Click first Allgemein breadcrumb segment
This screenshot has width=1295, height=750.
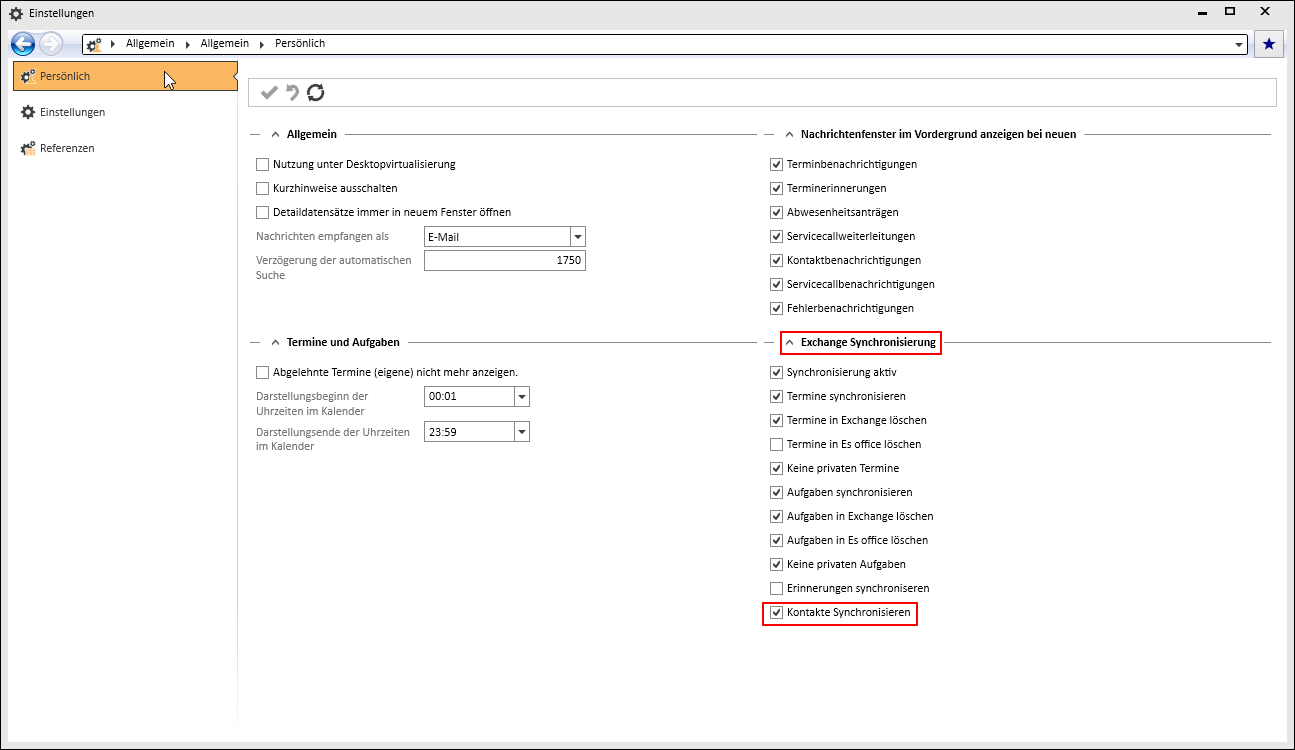pyautogui.click(x=150, y=44)
